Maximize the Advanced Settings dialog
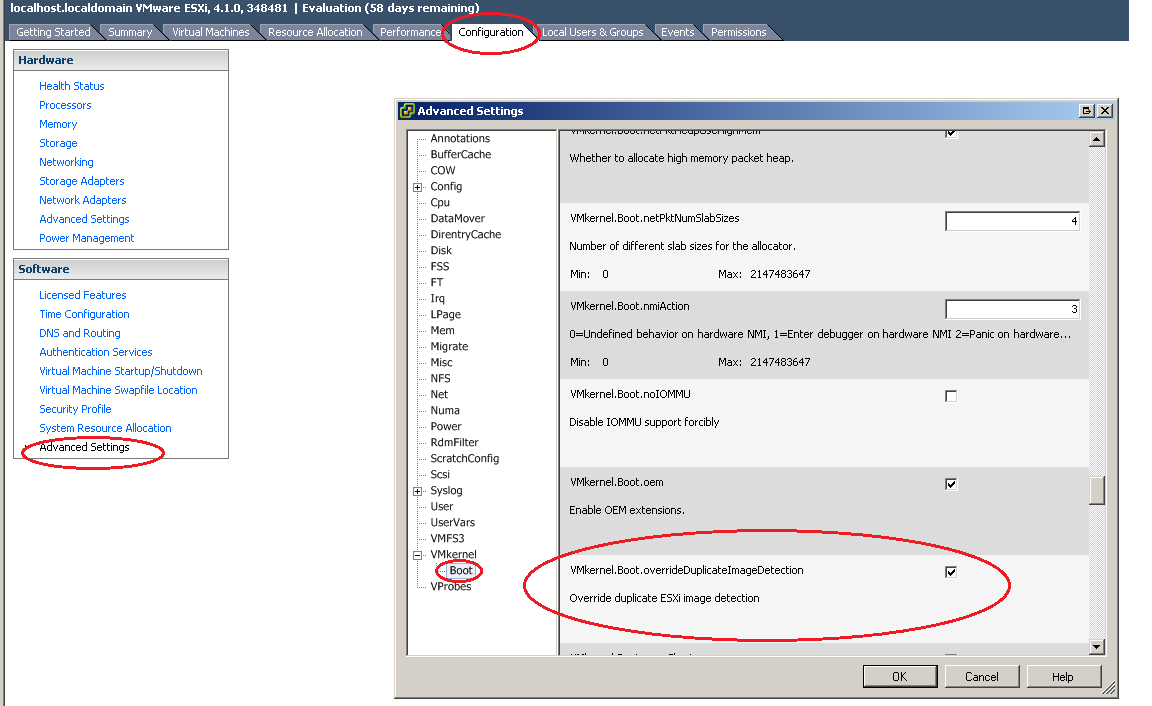This screenshot has height=706, width=1152. coord(1087,111)
